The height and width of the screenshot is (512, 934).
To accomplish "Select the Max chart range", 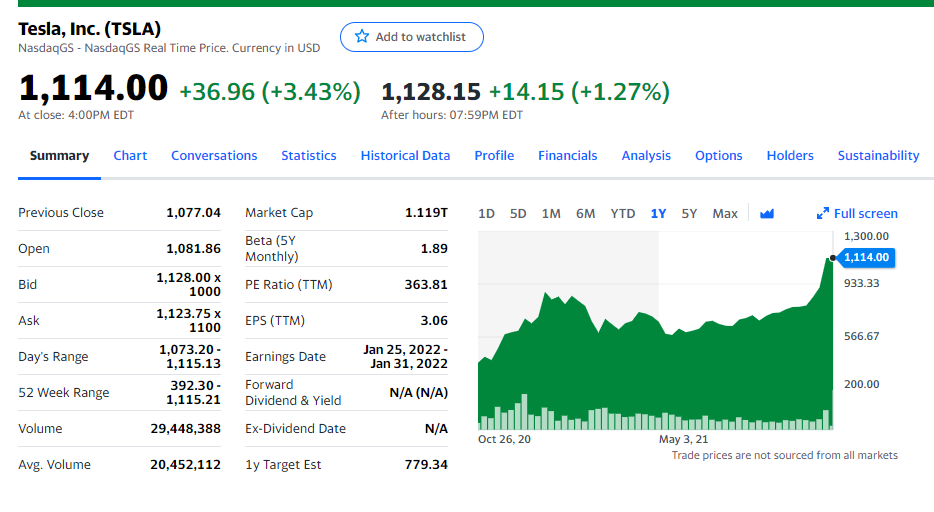I will (725, 213).
